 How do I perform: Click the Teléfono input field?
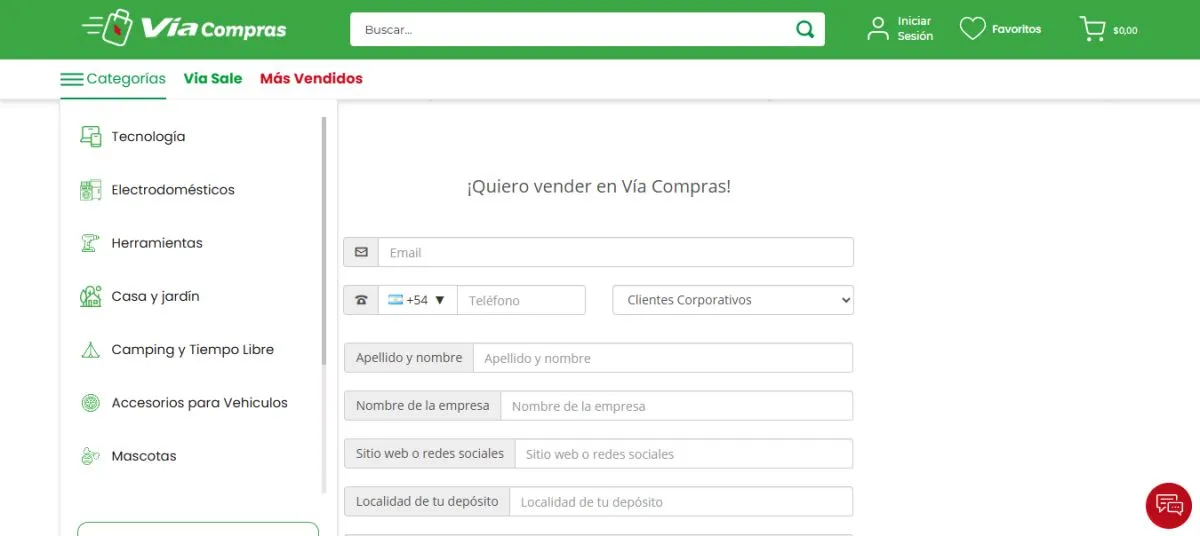pyautogui.click(x=521, y=300)
